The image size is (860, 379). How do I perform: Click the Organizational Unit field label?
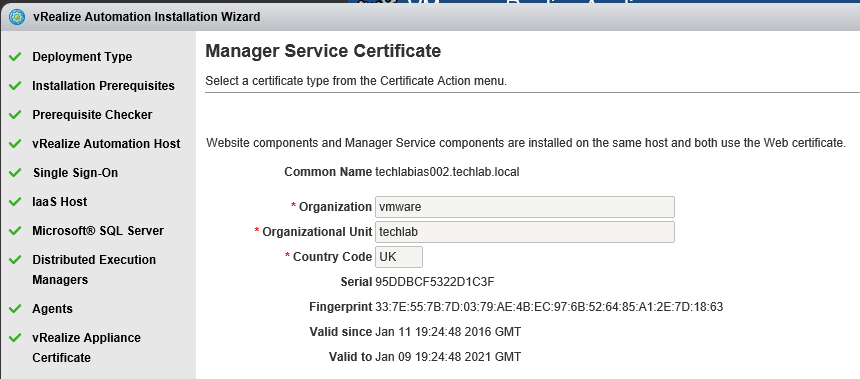317,232
